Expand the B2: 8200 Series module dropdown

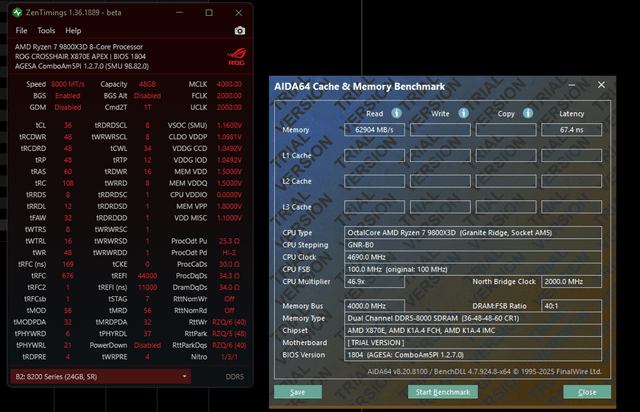tap(100, 376)
